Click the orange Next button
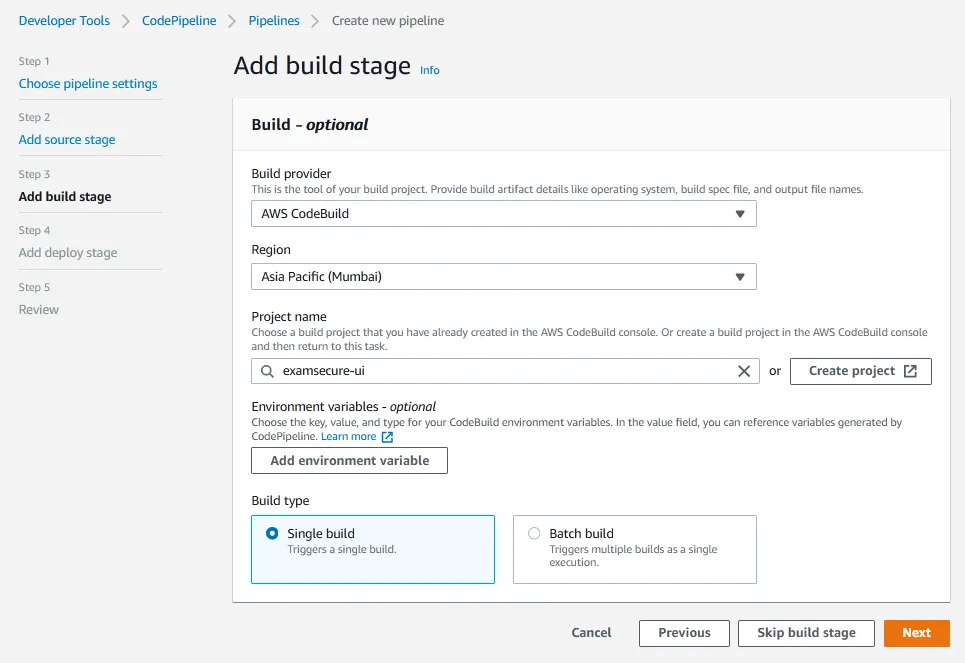The image size is (965, 663). coord(916,633)
